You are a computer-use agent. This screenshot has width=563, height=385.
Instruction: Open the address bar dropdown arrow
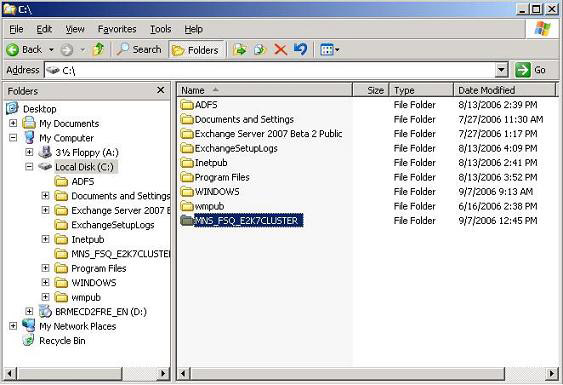501,70
